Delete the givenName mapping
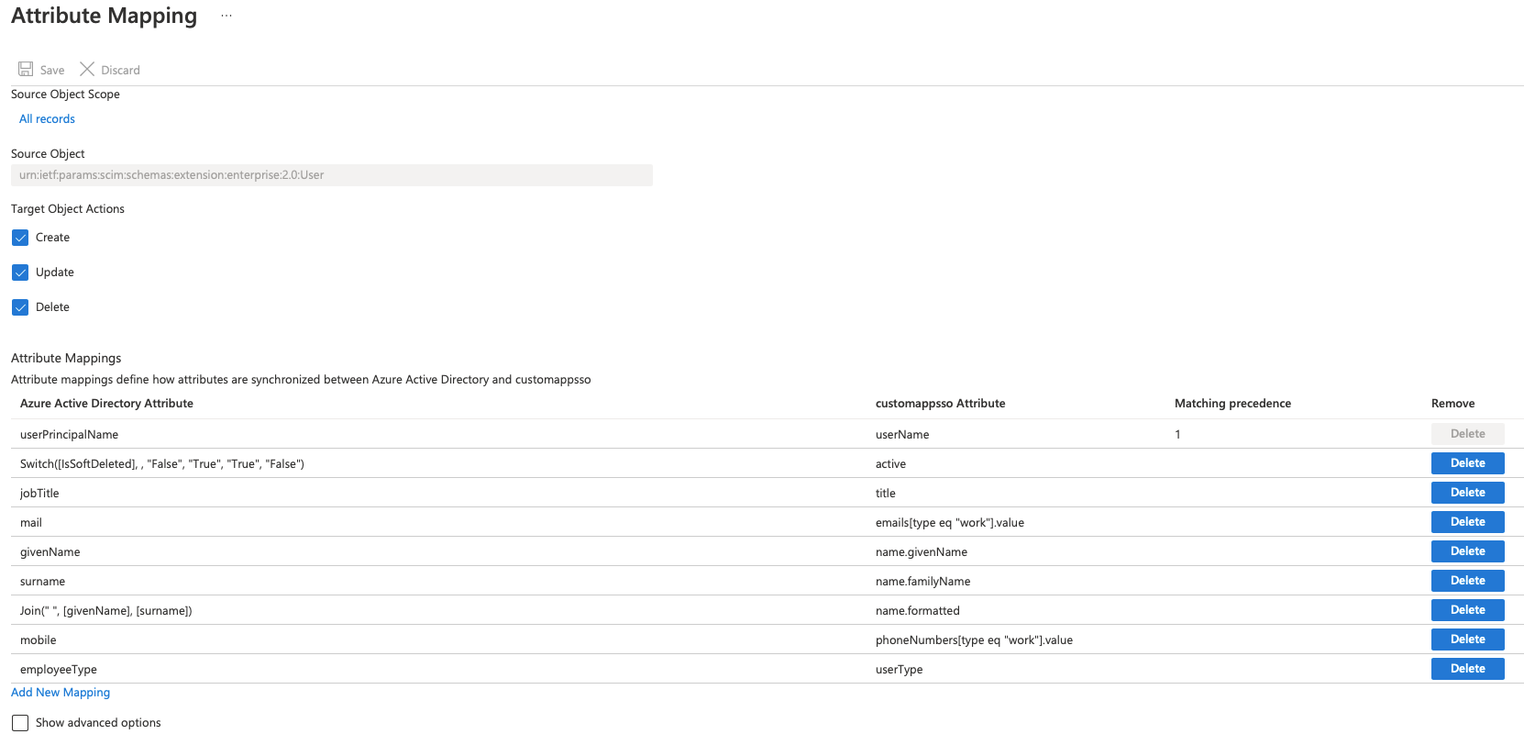Viewport: 1524px width, 734px height. [1467, 551]
